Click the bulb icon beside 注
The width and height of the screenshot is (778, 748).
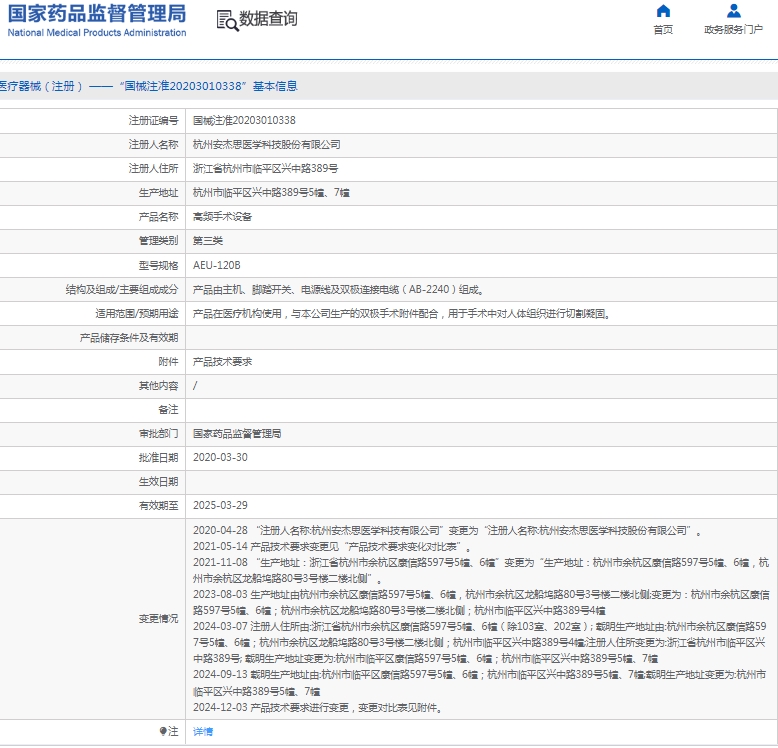pyautogui.click(x=163, y=731)
